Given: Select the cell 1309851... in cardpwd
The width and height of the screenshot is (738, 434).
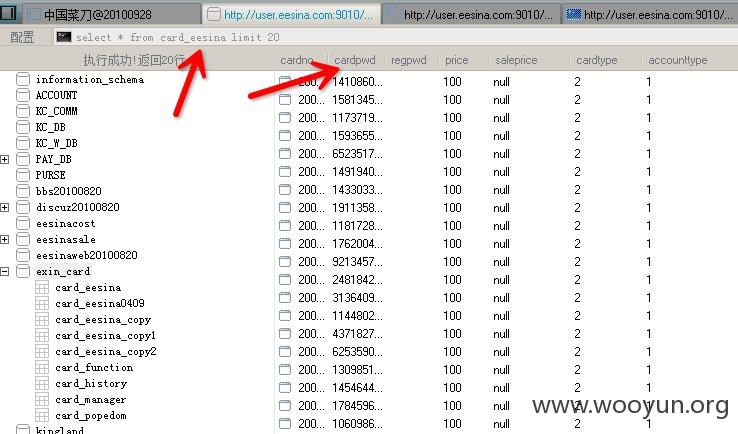Looking at the screenshot, I should pos(357,370).
